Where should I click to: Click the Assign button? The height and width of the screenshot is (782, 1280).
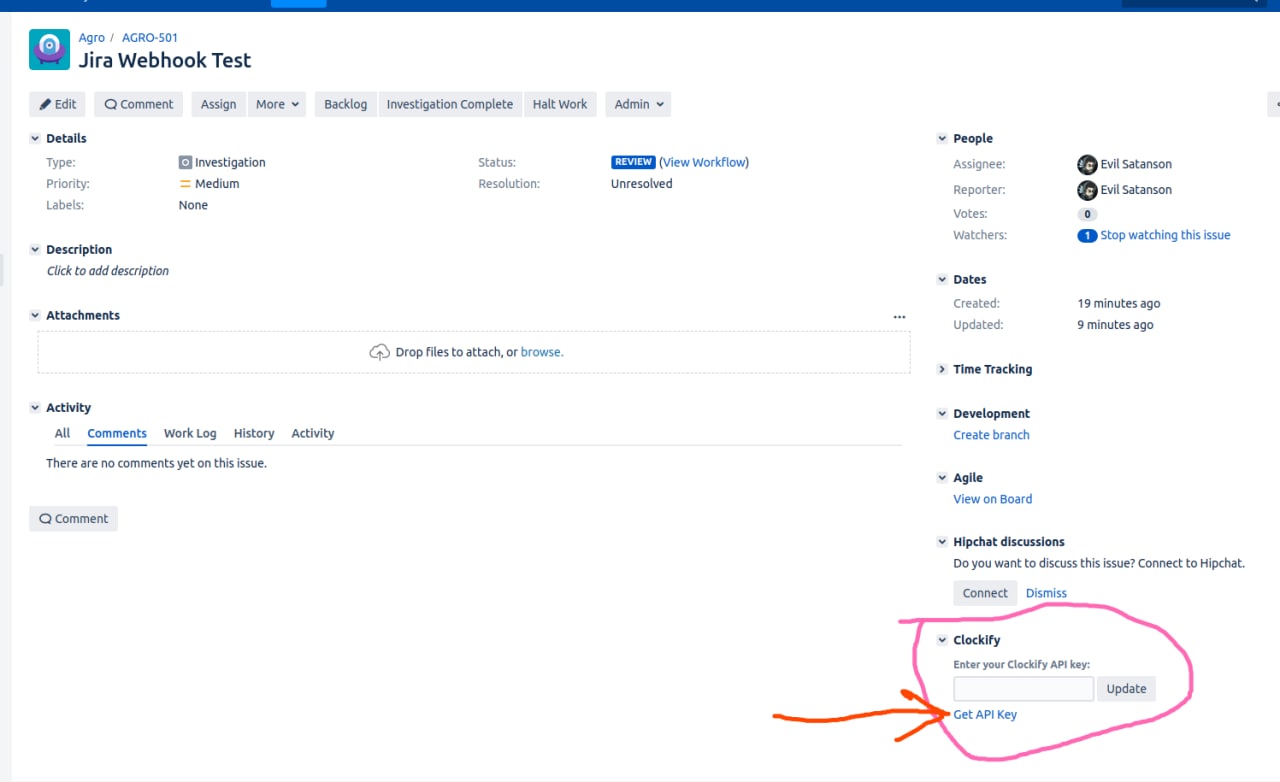[x=218, y=104]
